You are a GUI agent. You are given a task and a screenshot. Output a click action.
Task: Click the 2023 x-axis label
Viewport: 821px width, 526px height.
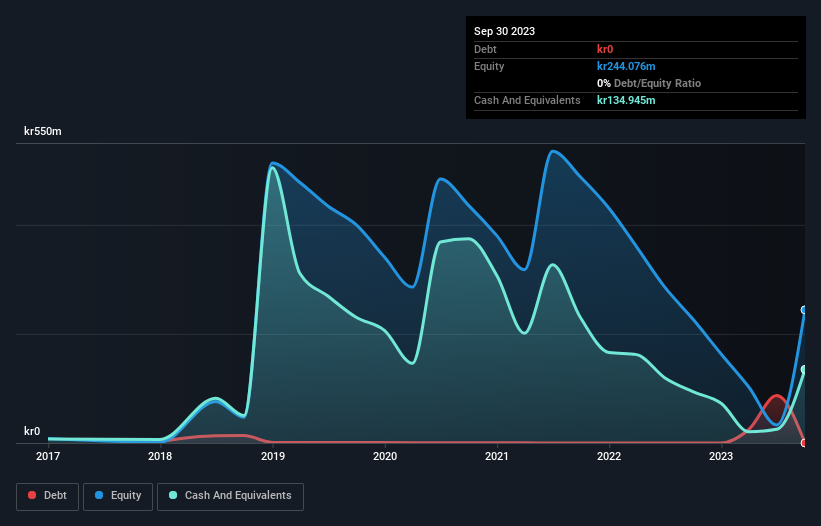pyautogui.click(x=721, y=456)
